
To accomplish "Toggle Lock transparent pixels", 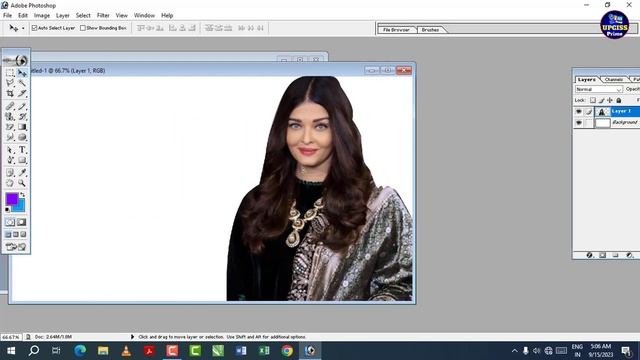I will pyautogui.click(x=593, y=100).
